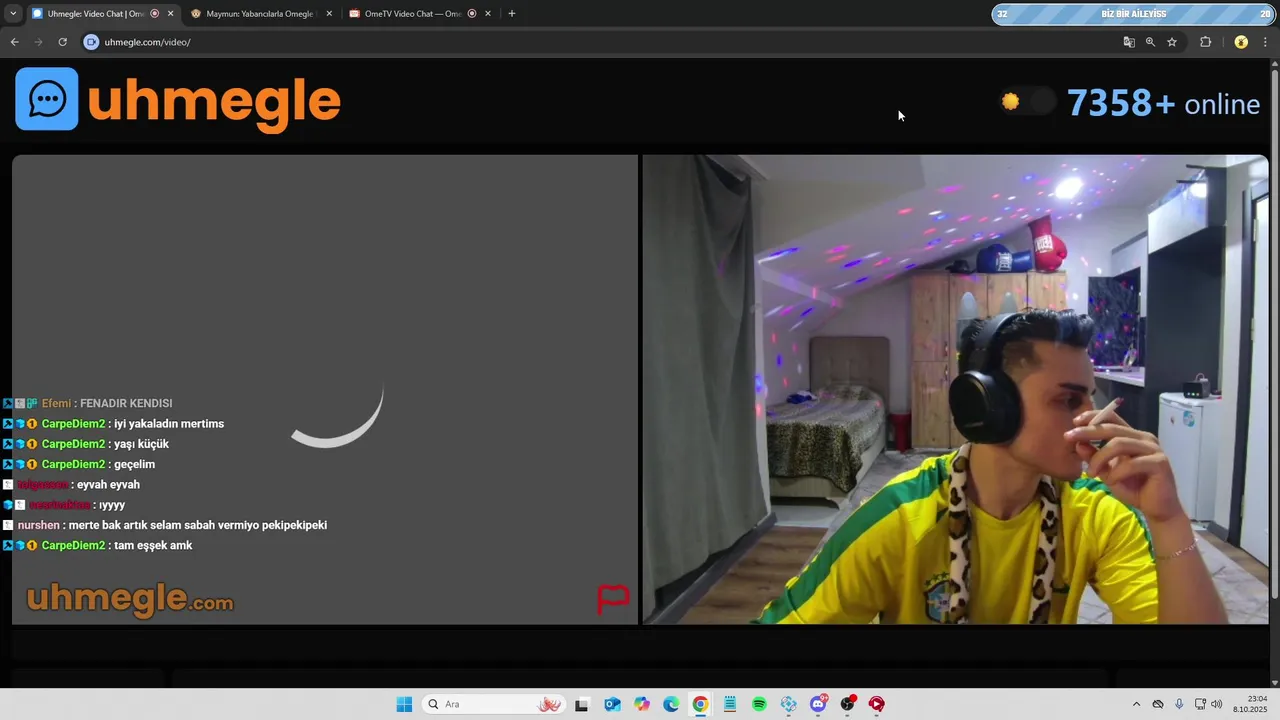
Task: Reload the current page
Action: pyautogui.click(x=62, y=42)
